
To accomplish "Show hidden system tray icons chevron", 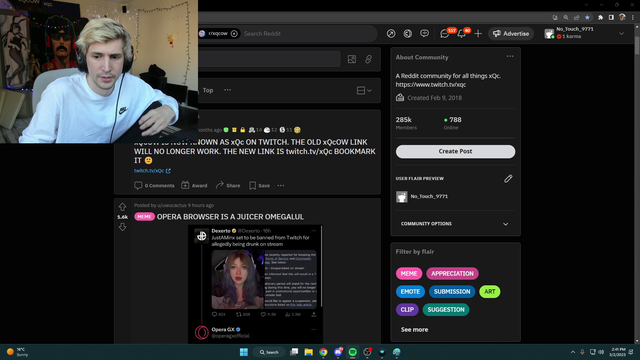I will [x=573, y=352].
